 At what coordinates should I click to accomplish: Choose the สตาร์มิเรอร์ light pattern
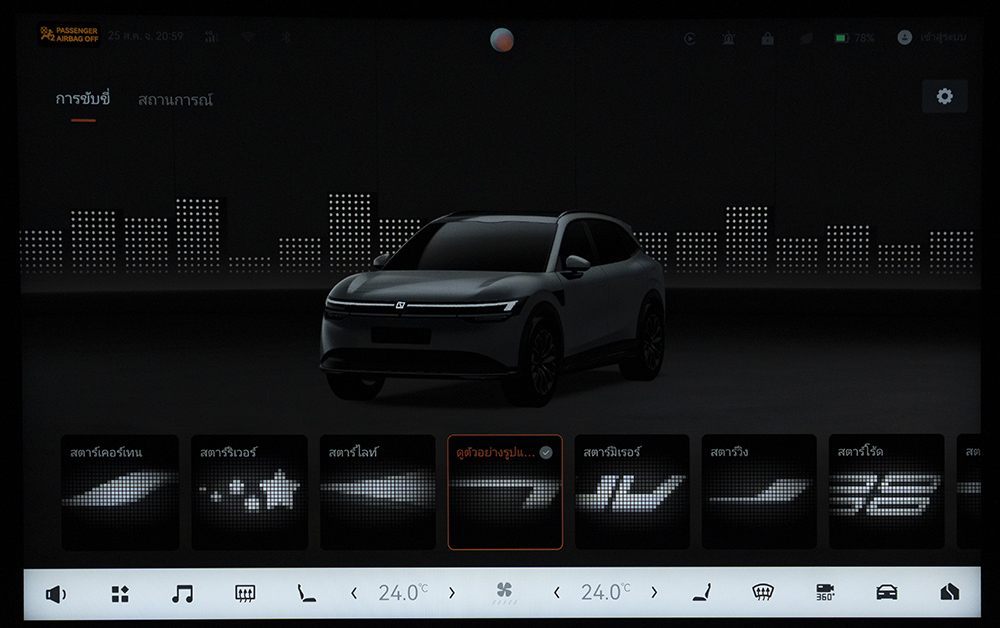(x=632, y=492)
